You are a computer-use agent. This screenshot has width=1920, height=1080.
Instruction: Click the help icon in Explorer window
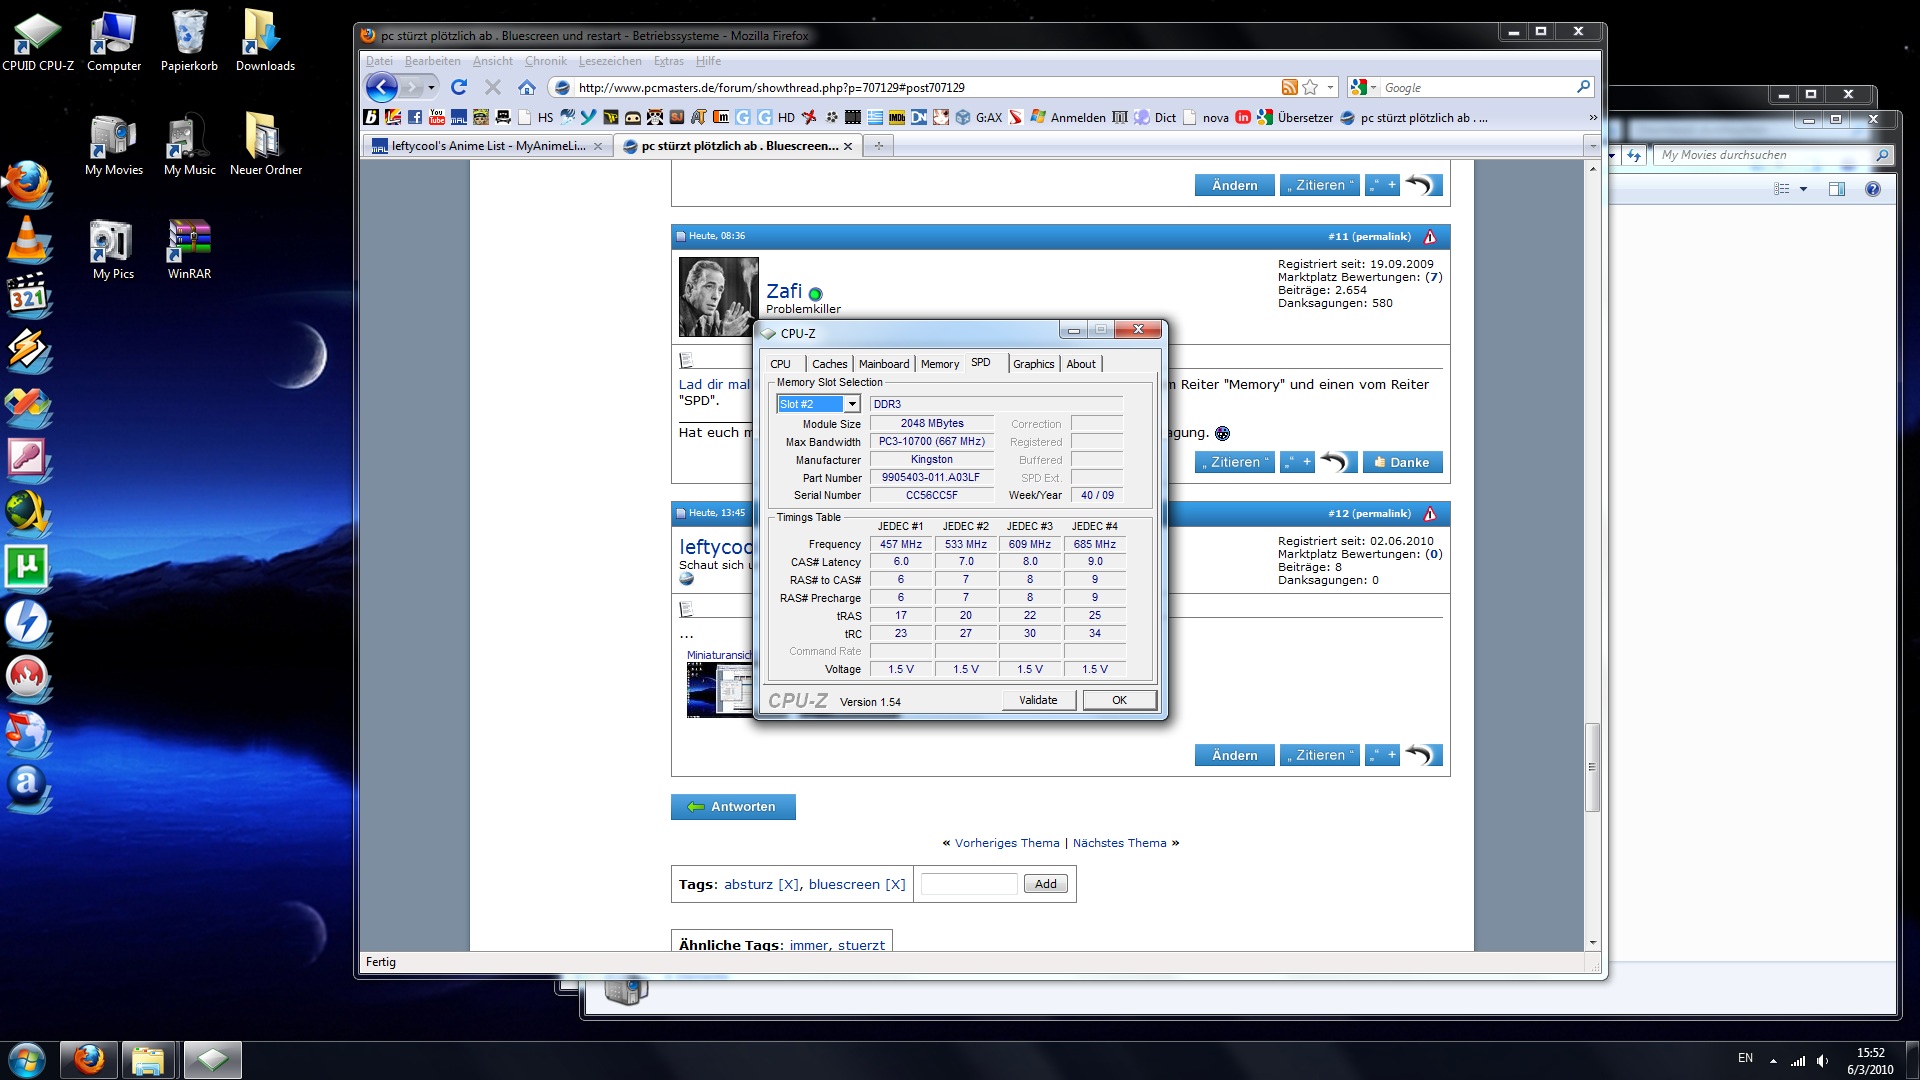coord(1873,189)
